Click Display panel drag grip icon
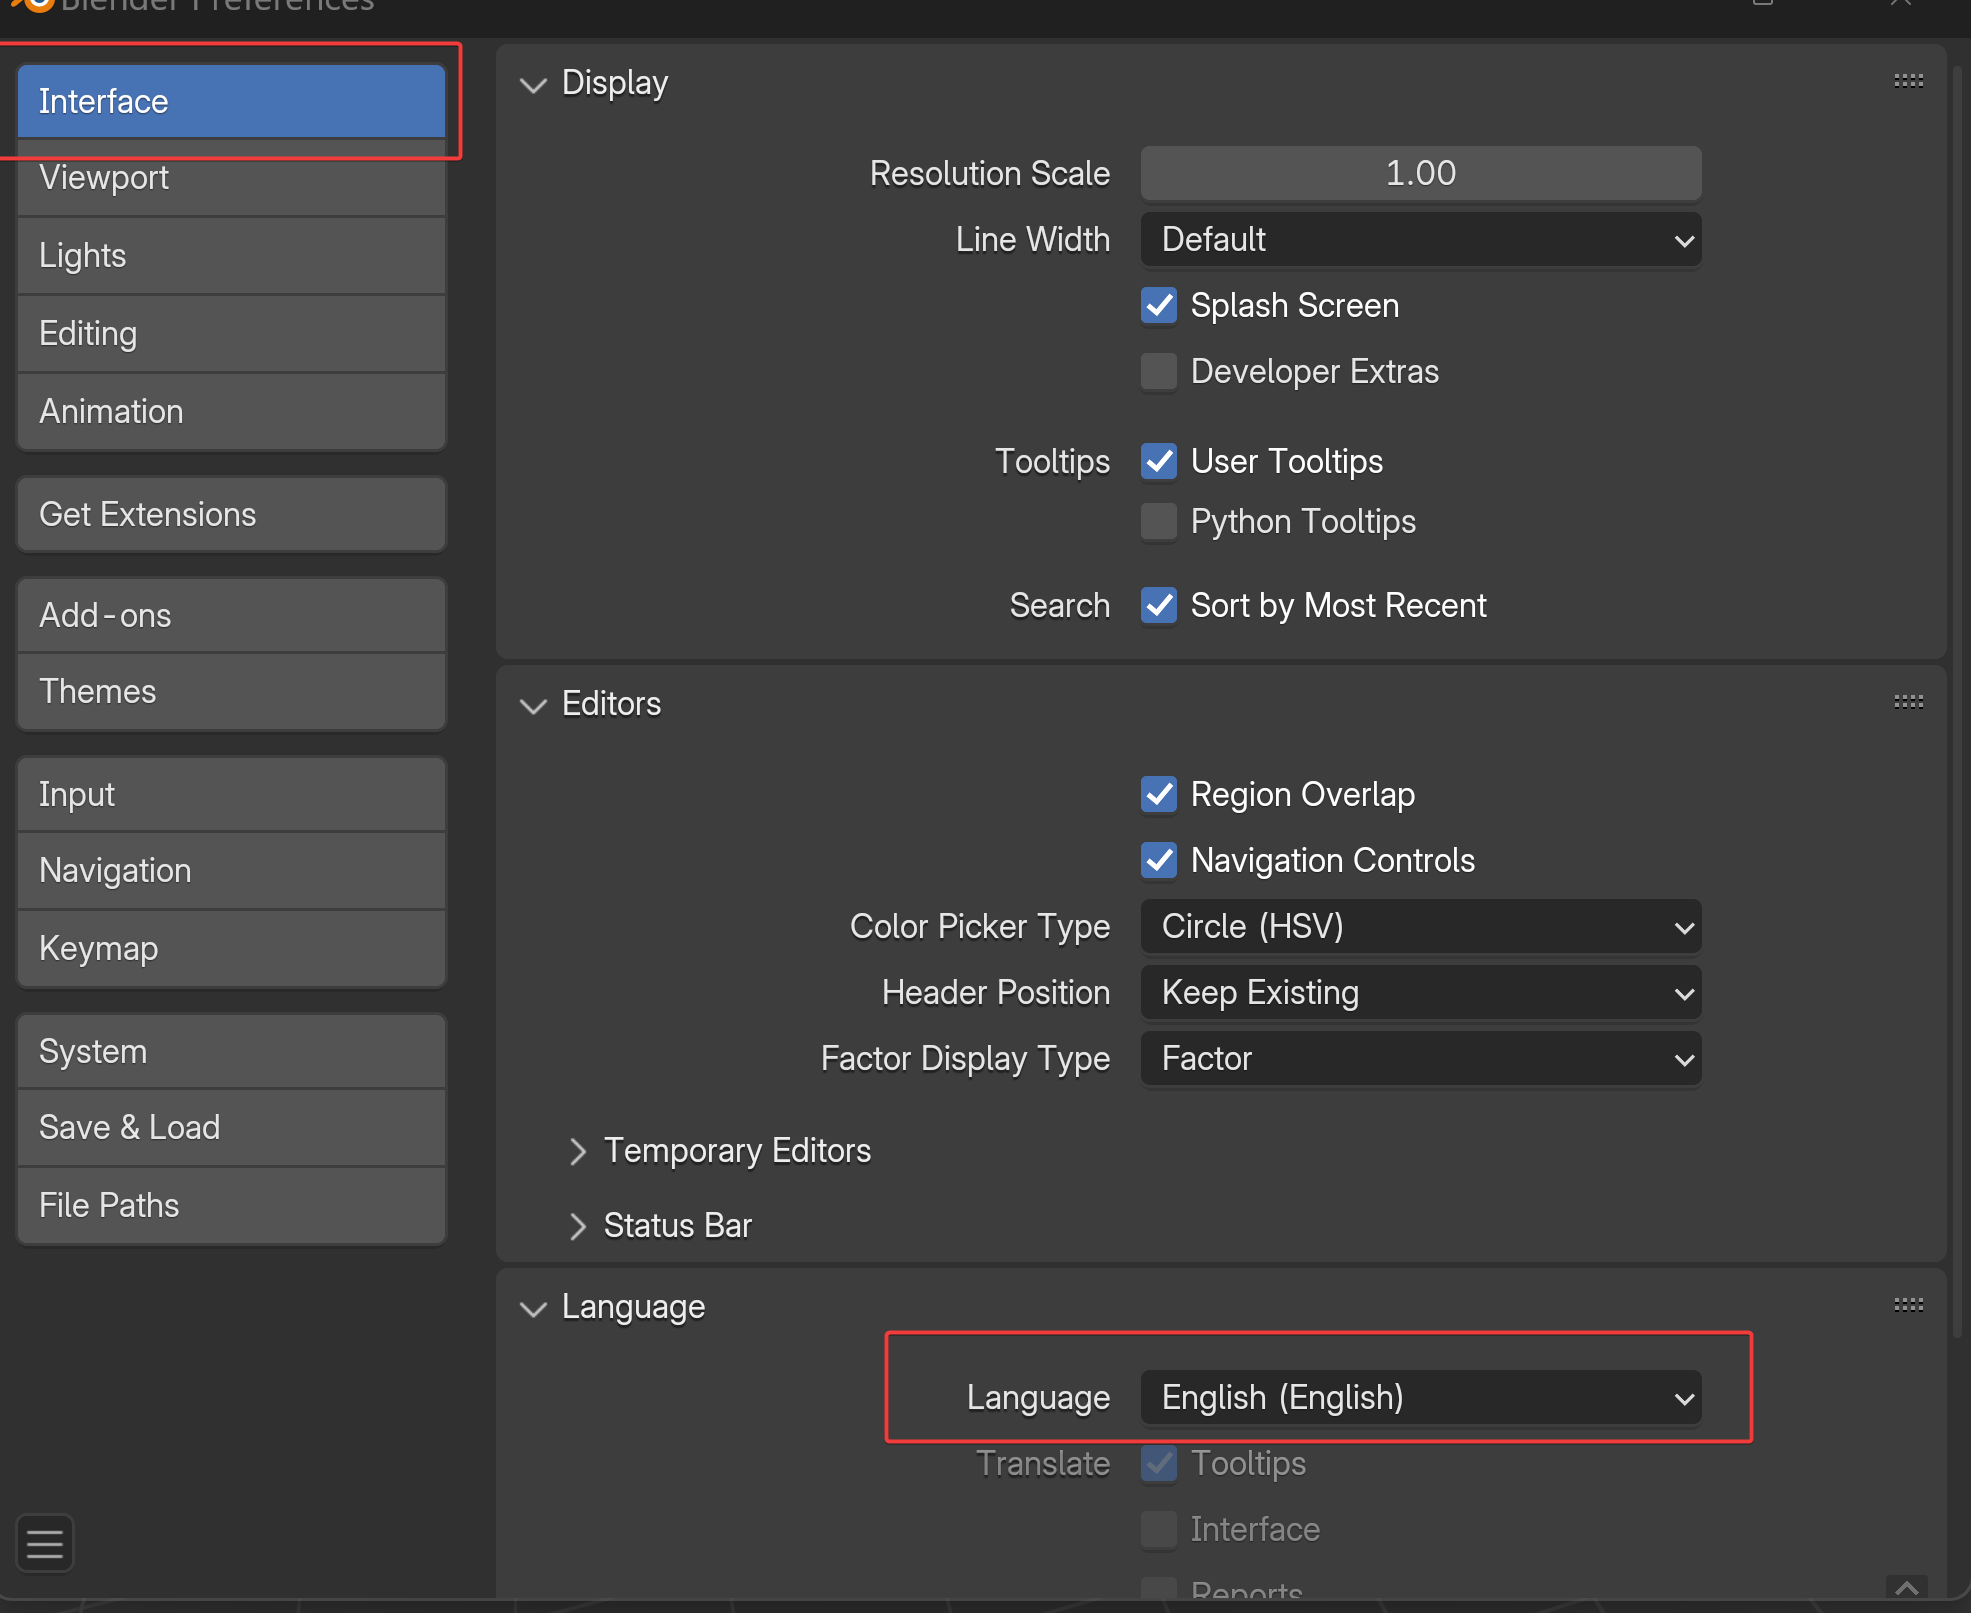Viewport: 1971px width, 1613px height. point(1908,81)
